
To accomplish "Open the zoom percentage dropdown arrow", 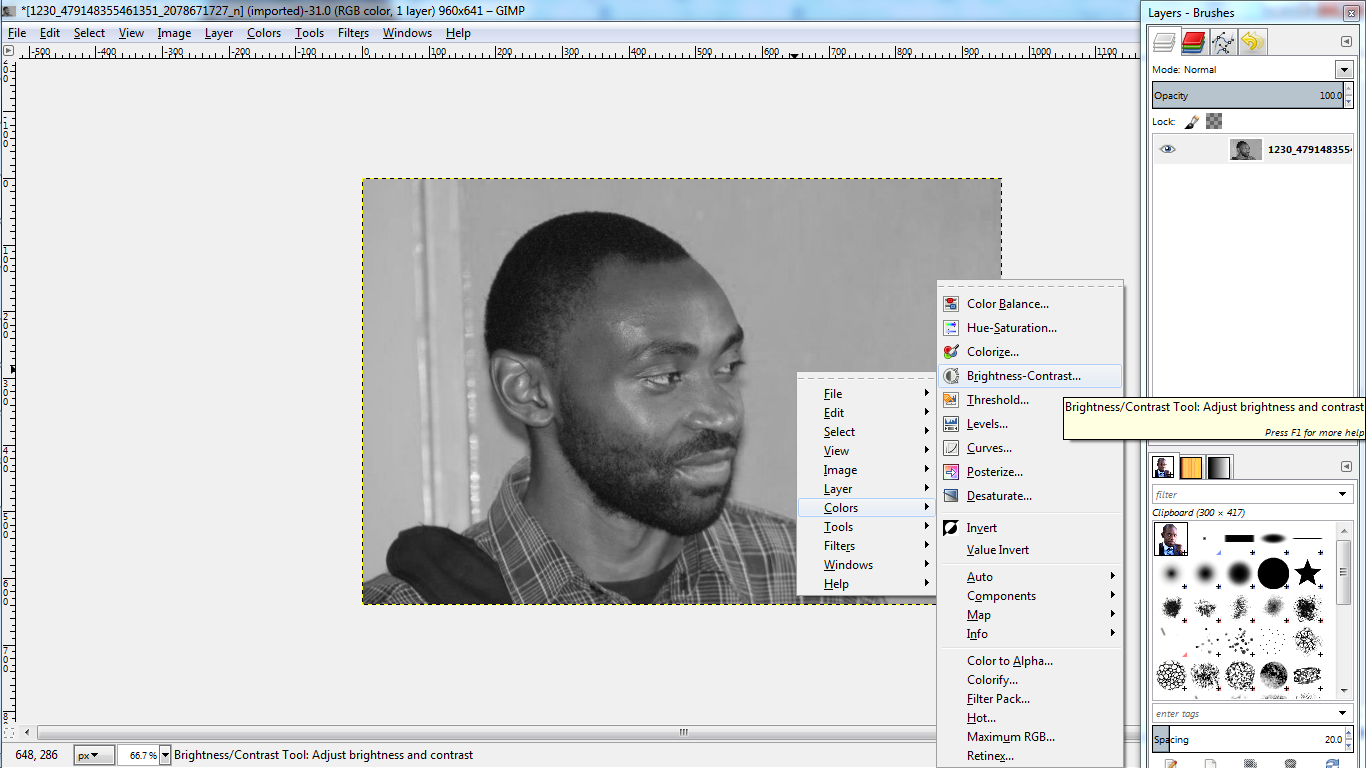I will 166,755.
